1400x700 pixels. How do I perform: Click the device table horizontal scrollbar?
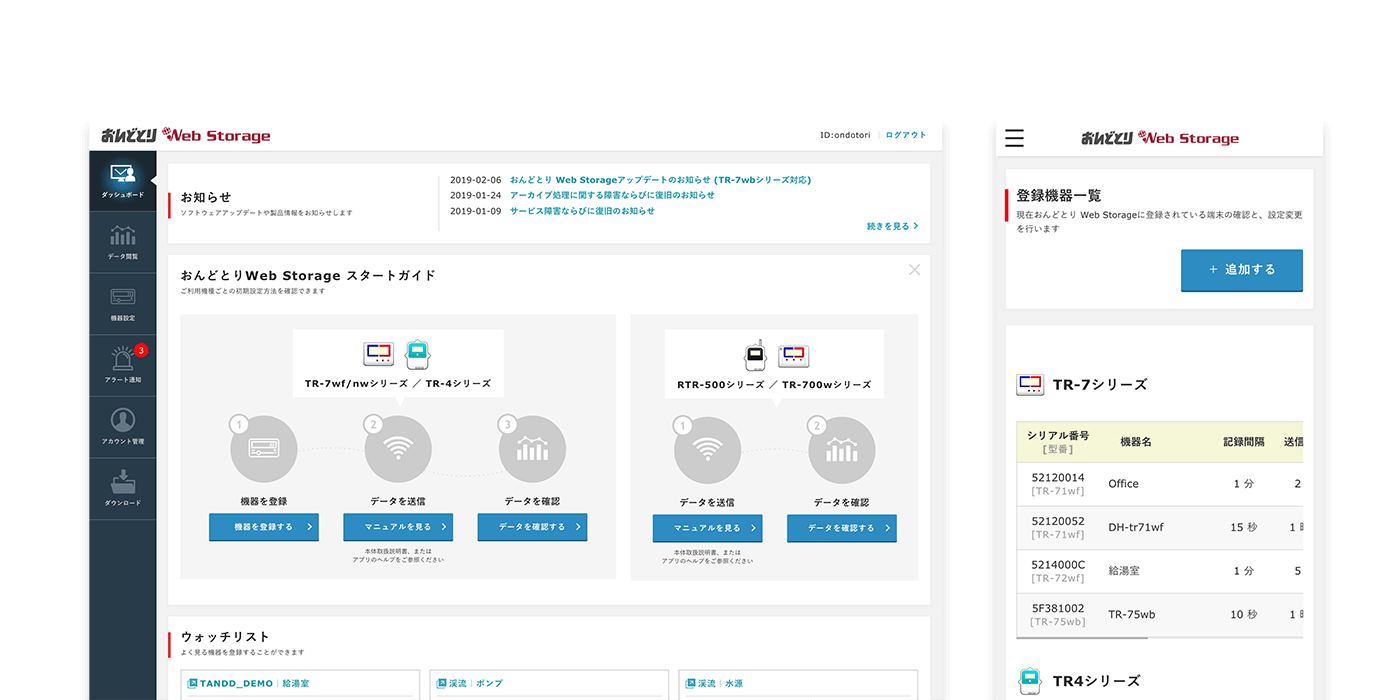(x=1083, y=638)
